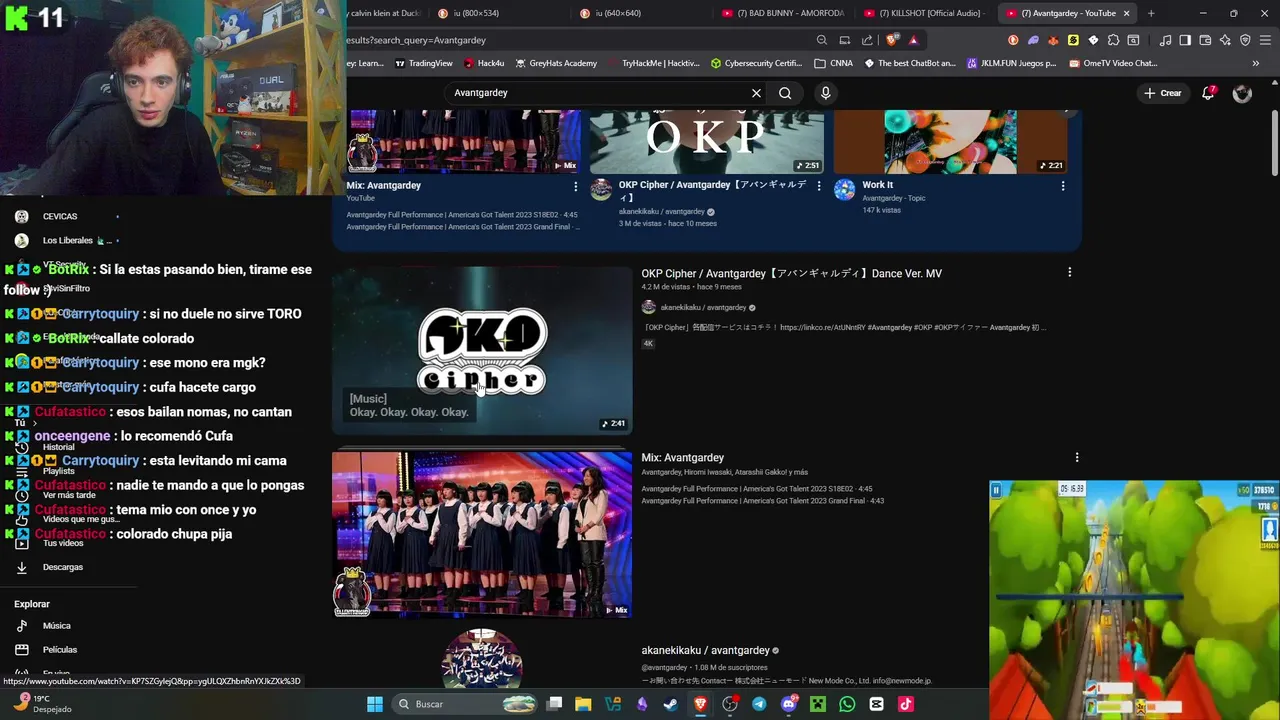Open options for OKP Cipher Dance Ver. MV

click(1069, 273)
